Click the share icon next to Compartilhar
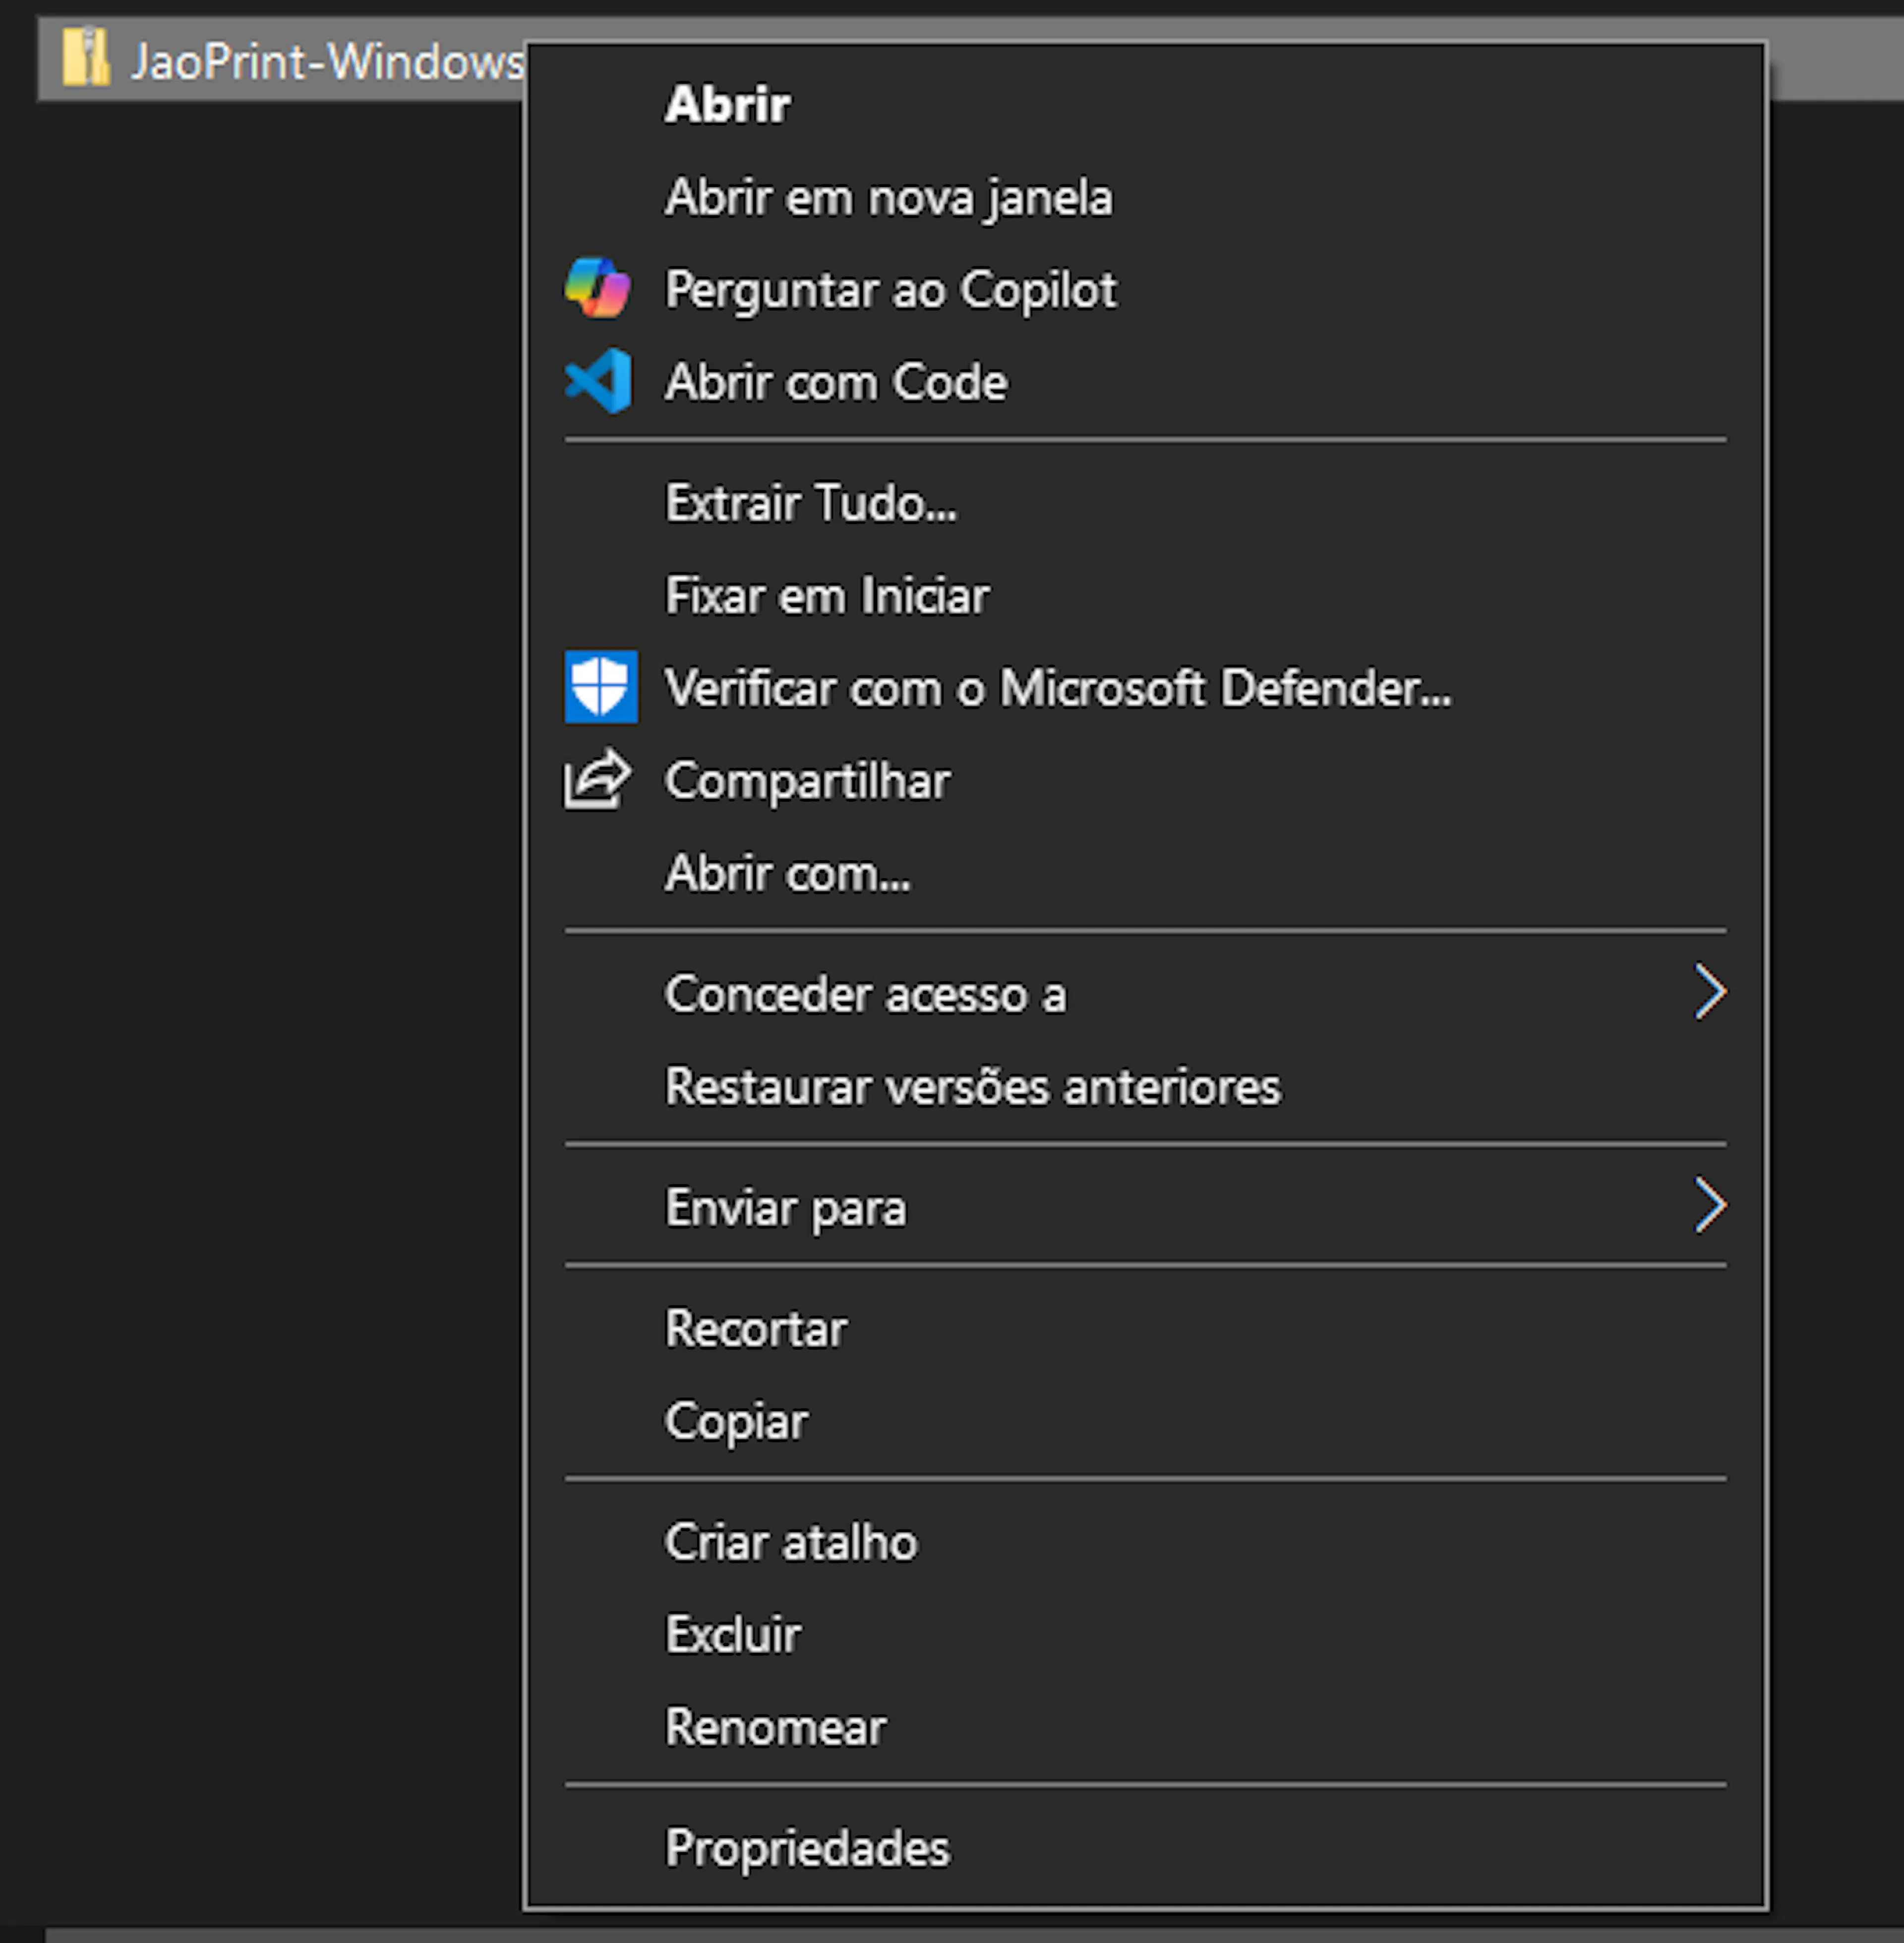Viewport: 1904px width, 1943px height. coord(598,779)
